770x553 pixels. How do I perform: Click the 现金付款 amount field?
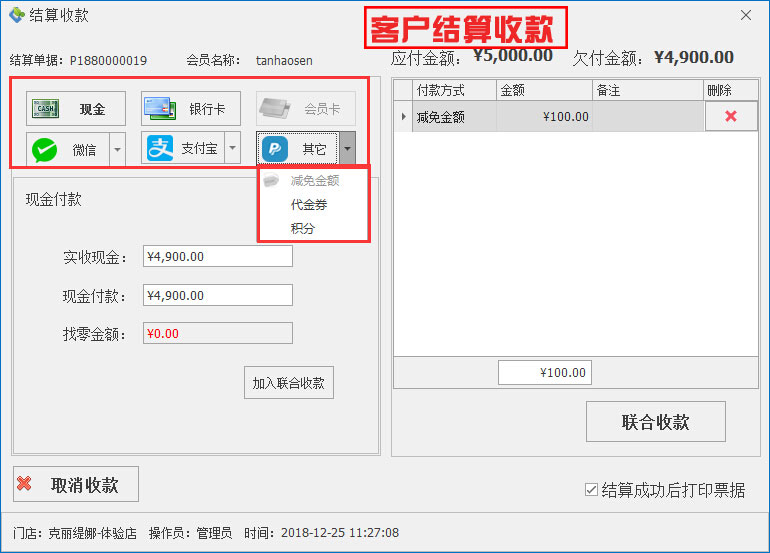point(217,296)
